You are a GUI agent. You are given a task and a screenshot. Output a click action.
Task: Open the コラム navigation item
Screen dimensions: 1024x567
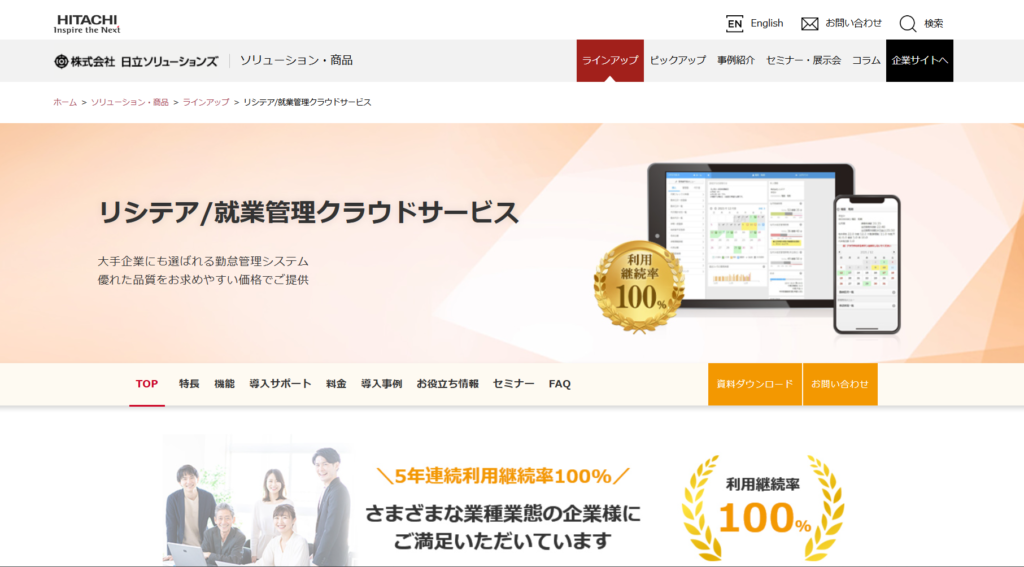click(x=866, y=60)
